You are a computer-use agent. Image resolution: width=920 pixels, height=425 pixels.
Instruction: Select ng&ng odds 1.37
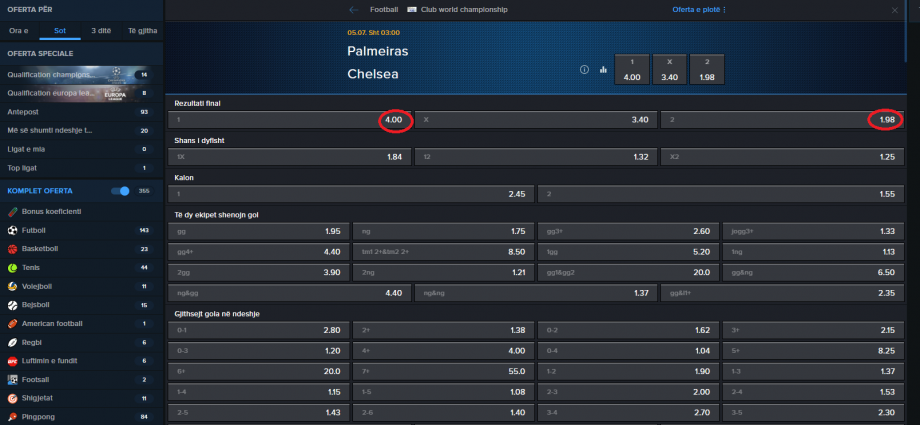535,293
